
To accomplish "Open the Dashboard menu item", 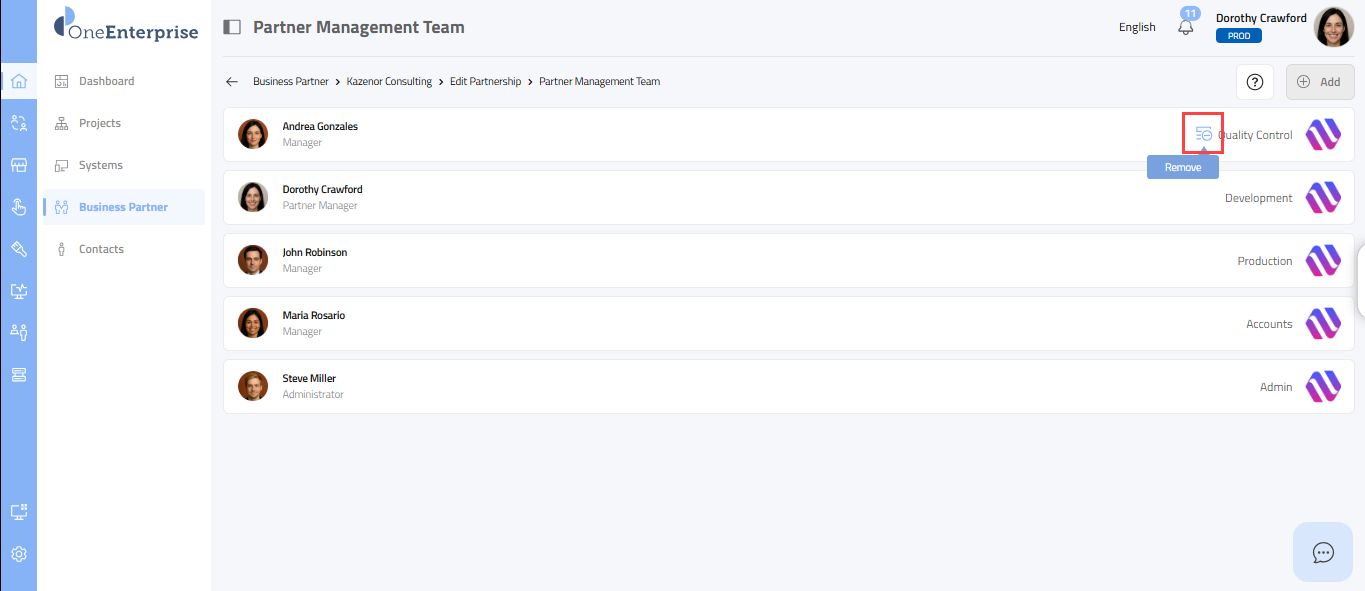I will (106, 81).
